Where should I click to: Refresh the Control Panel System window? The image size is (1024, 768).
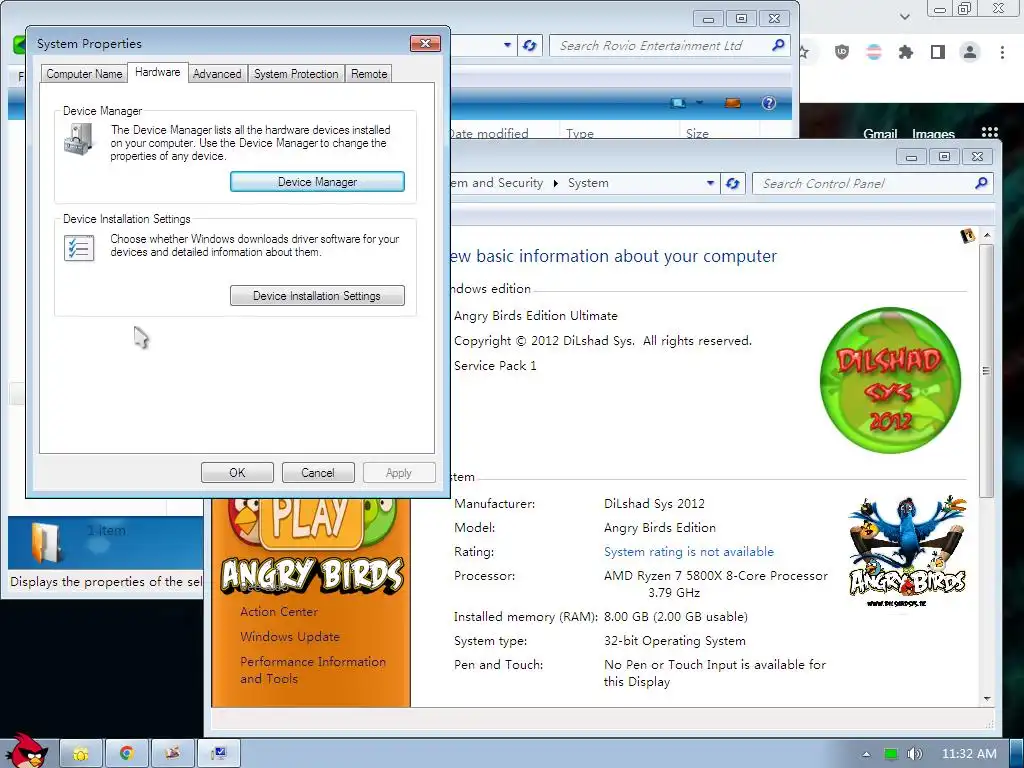point(733,184)
